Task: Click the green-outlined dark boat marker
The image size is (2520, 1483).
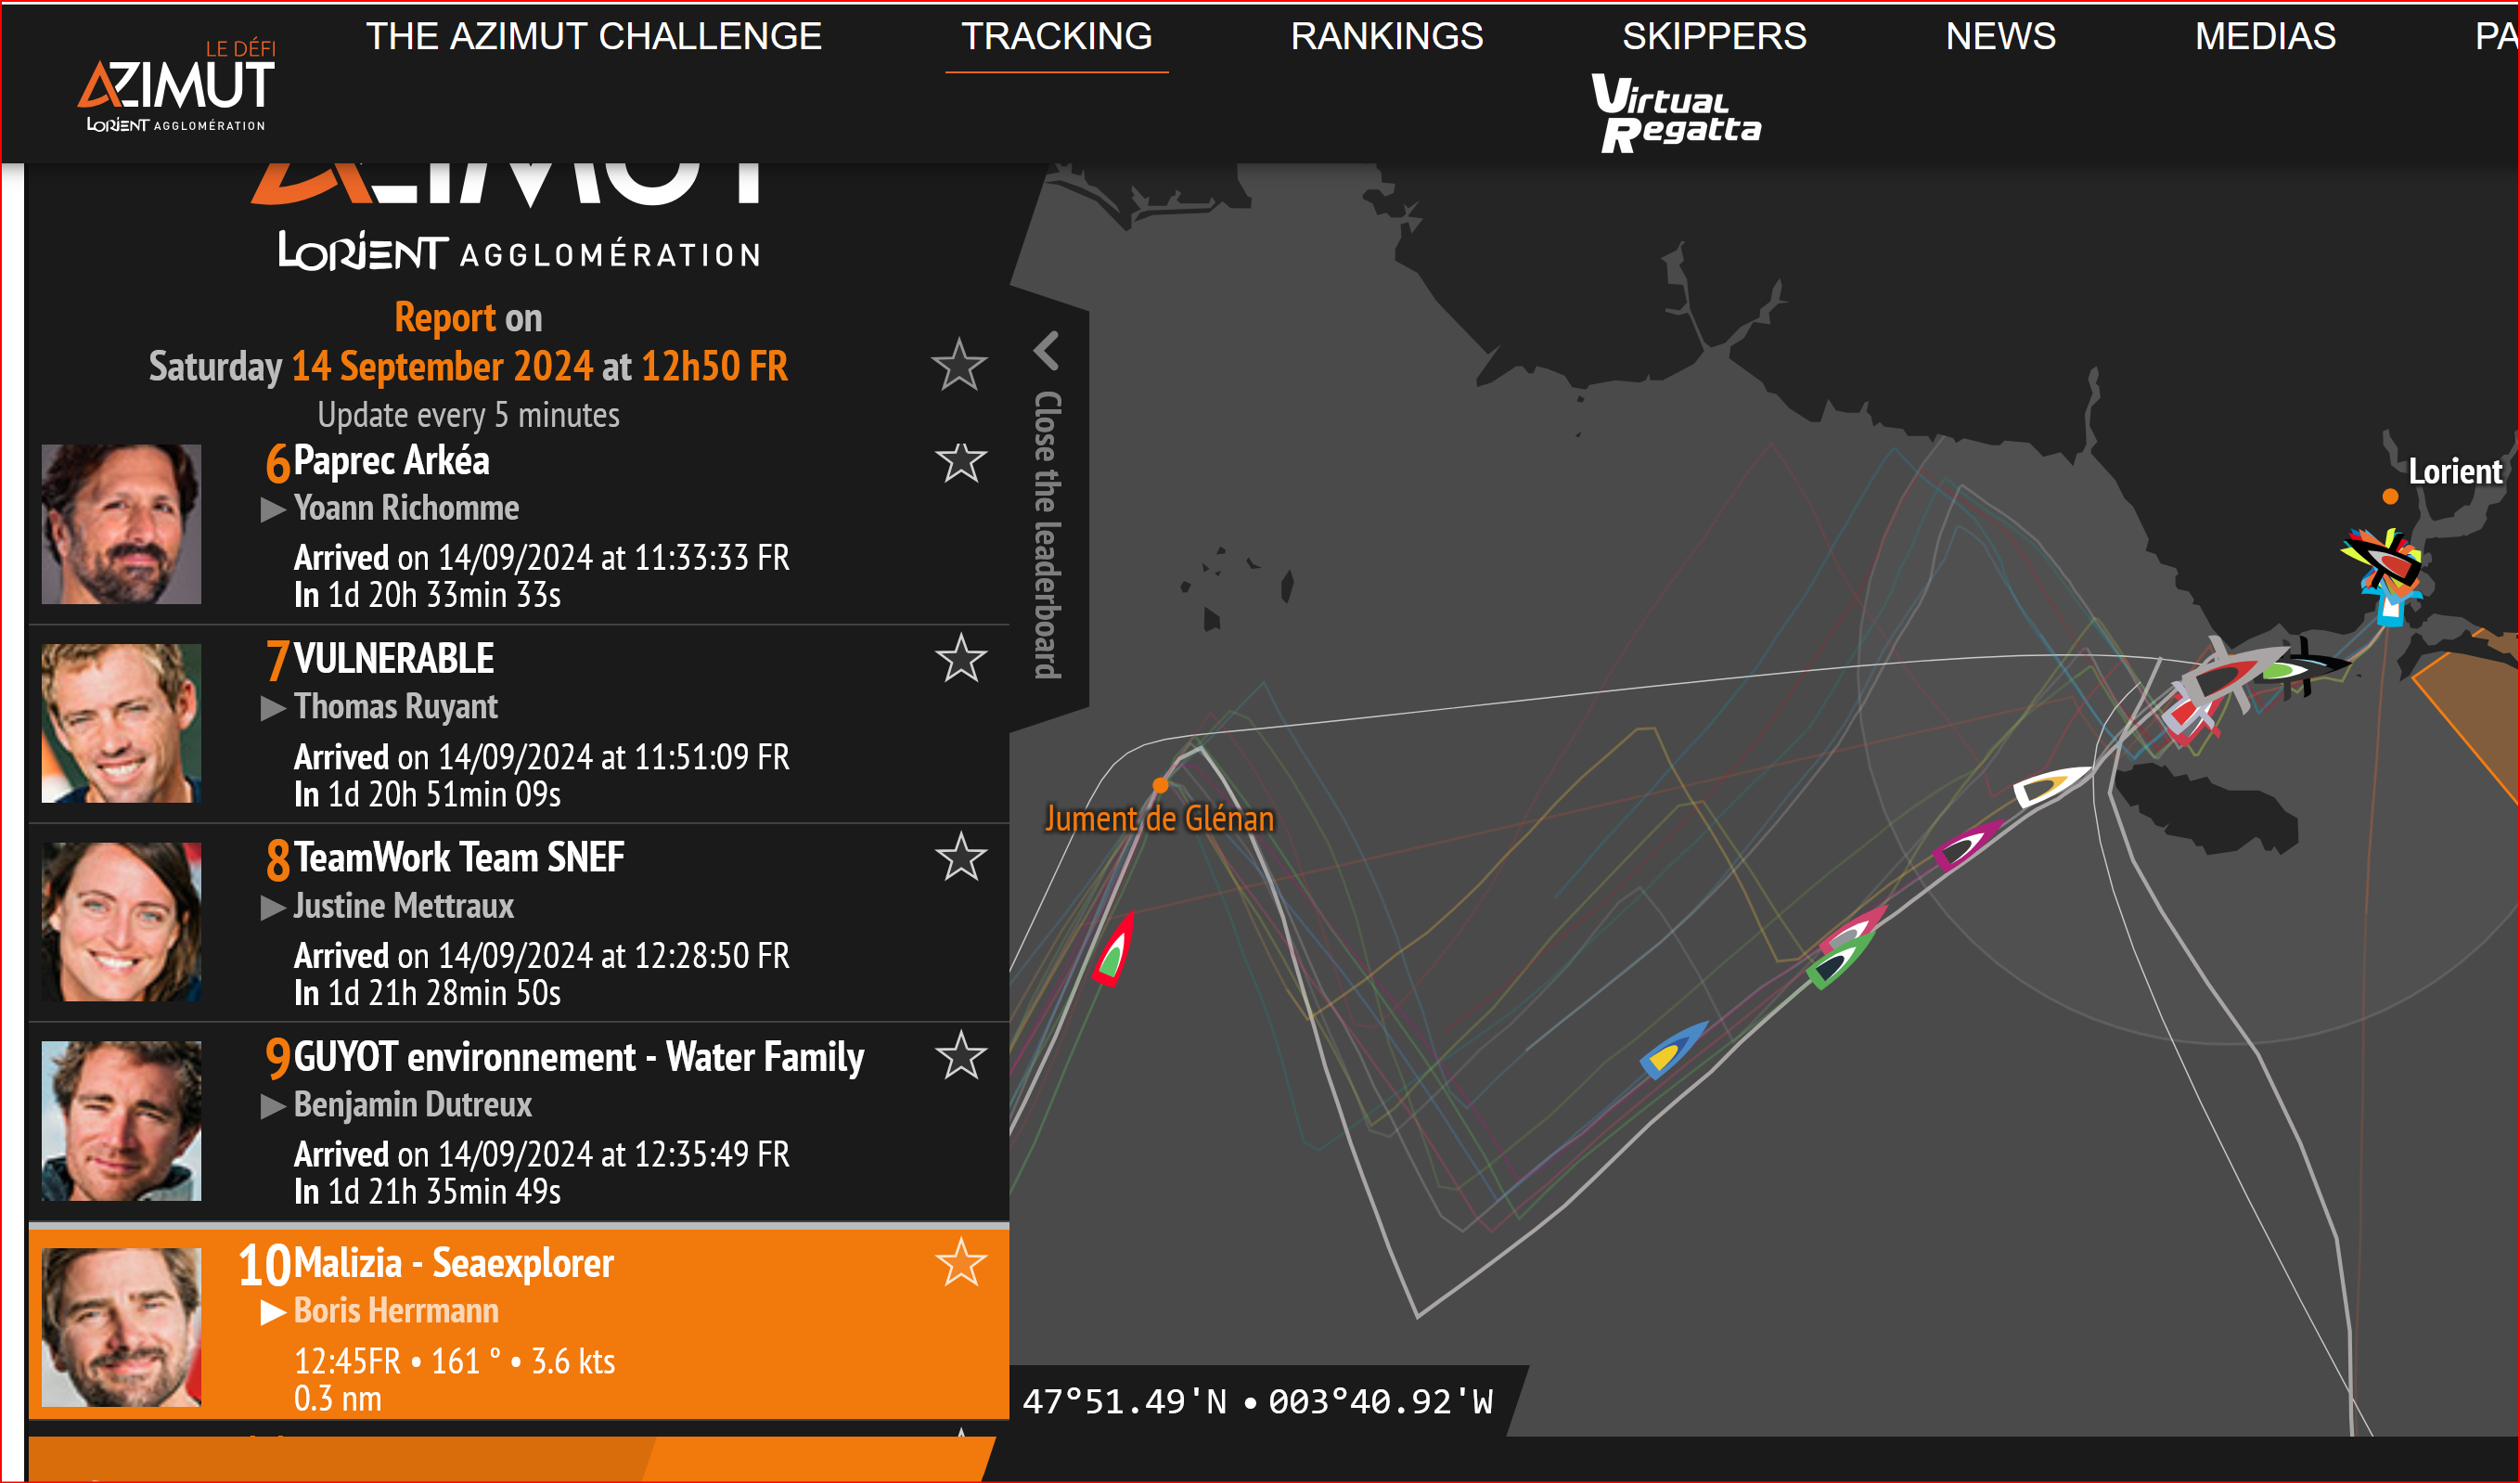Action: tap(1838, 963)
